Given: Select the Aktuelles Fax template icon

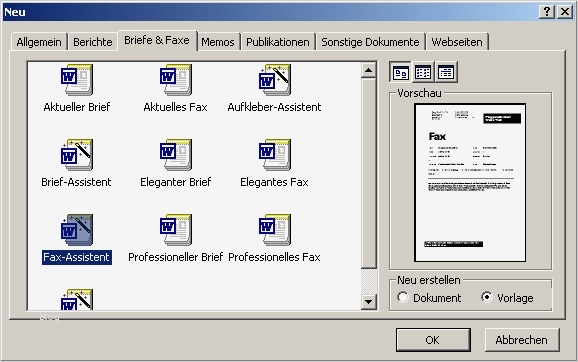Looking at the screenshot, I should pyautogui.click(x=175, y=80).
